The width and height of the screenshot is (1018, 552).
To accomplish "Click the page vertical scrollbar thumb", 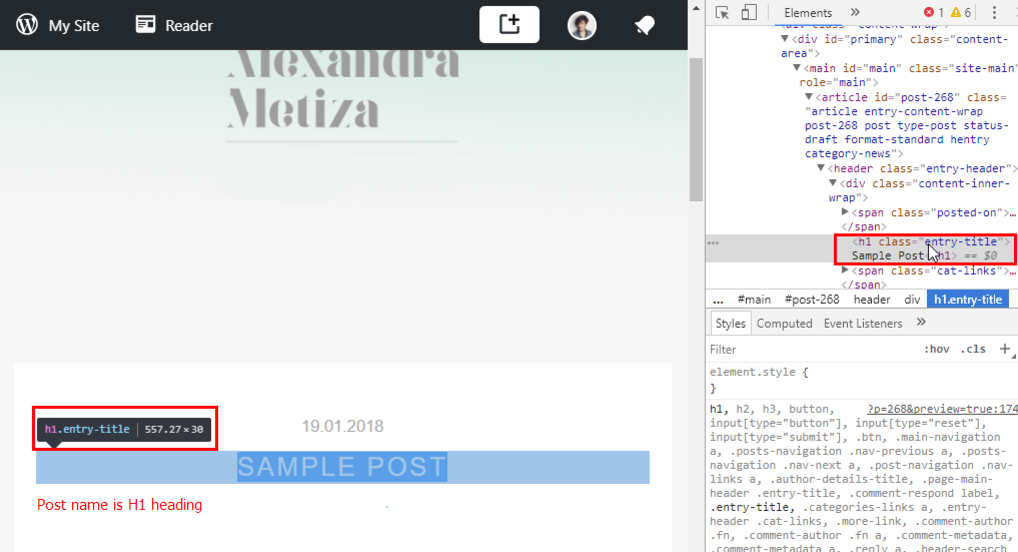I will [696, 130].
